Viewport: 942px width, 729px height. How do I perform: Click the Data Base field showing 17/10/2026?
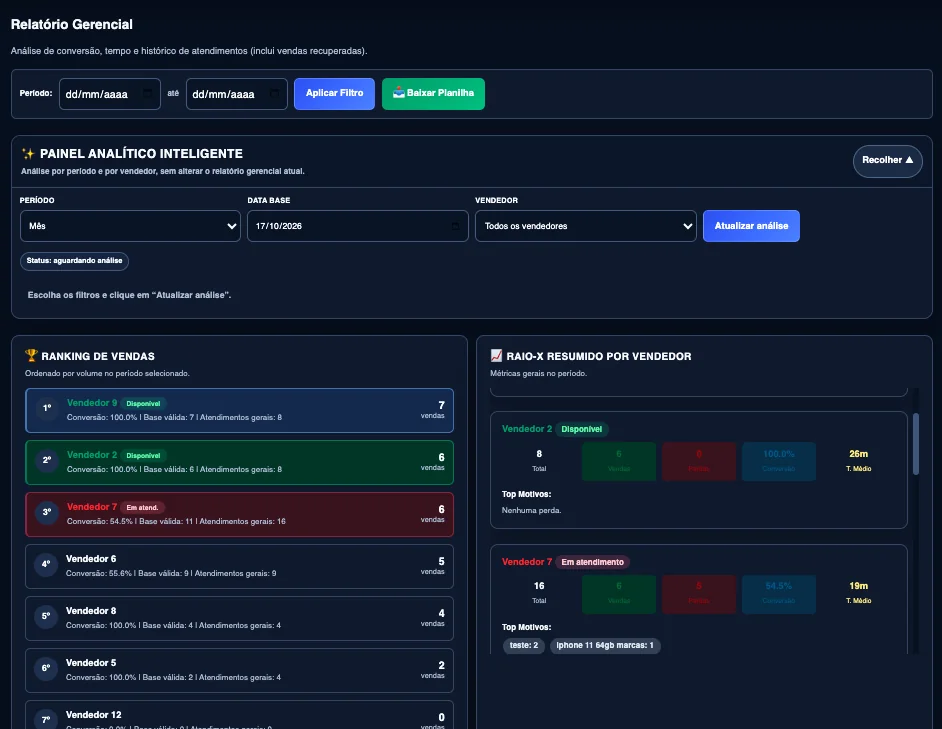click(358, 226)
